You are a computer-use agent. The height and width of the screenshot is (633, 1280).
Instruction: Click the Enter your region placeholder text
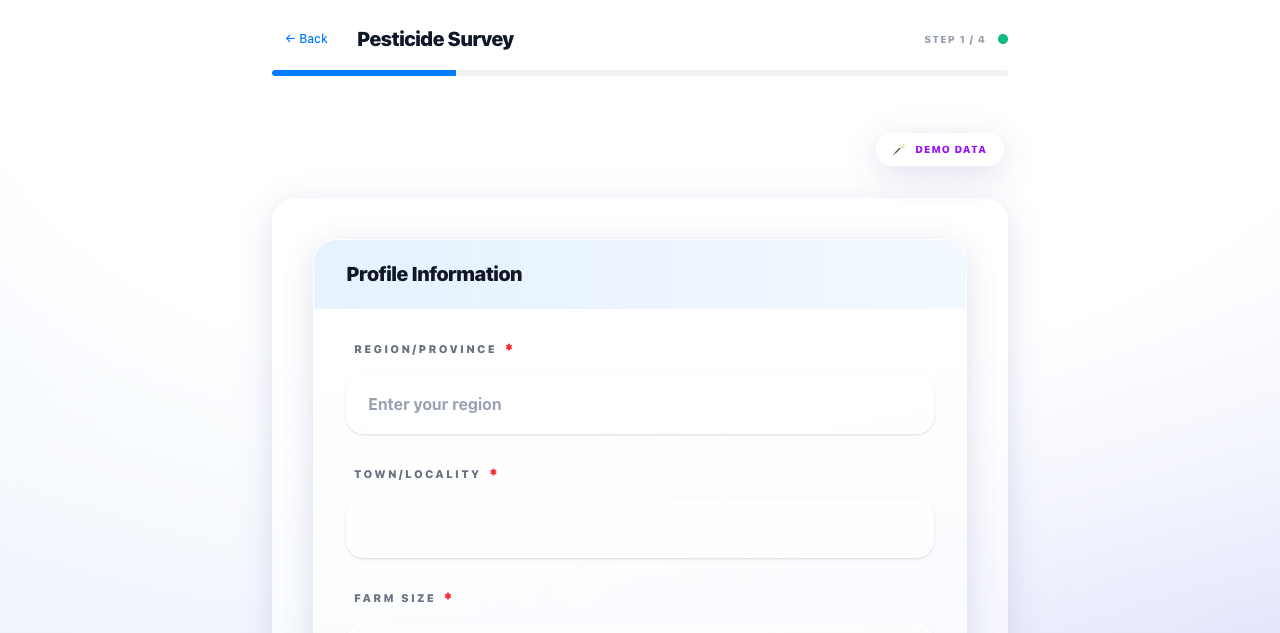coord(434,404)
